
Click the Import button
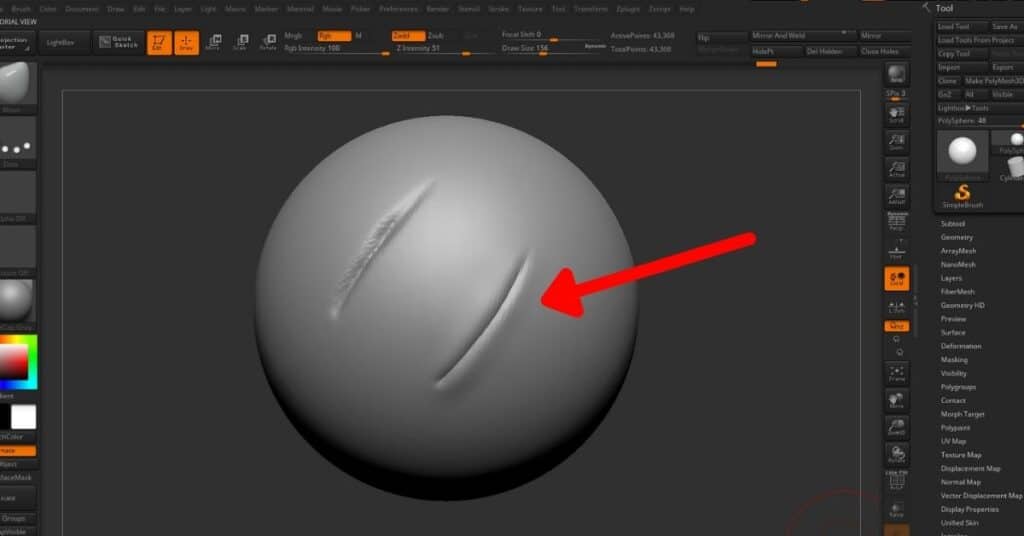click(961, 68)
